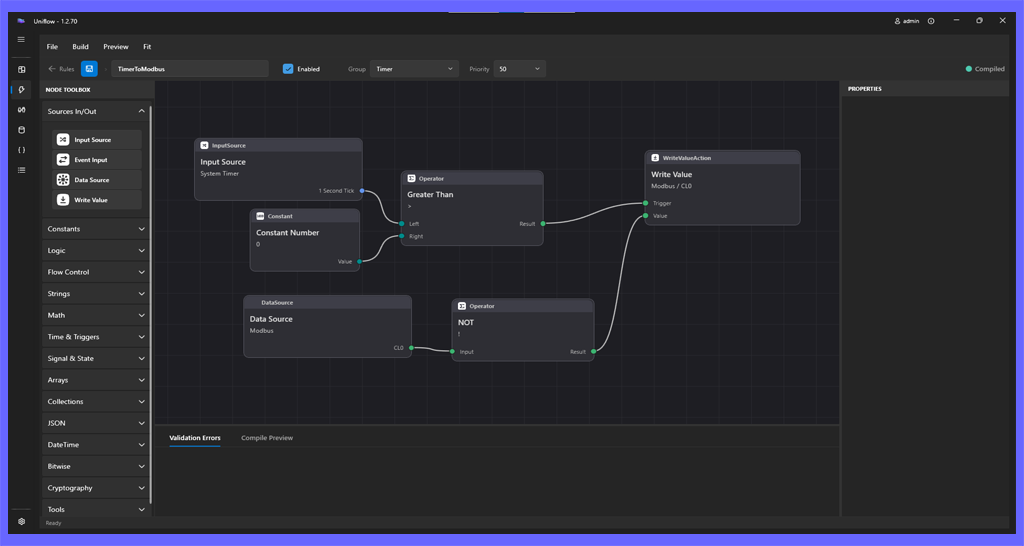The height and width of the screenshot is (546, 1024).
Task: Click the Write Value node Value port
Action: tap(645, 216)
